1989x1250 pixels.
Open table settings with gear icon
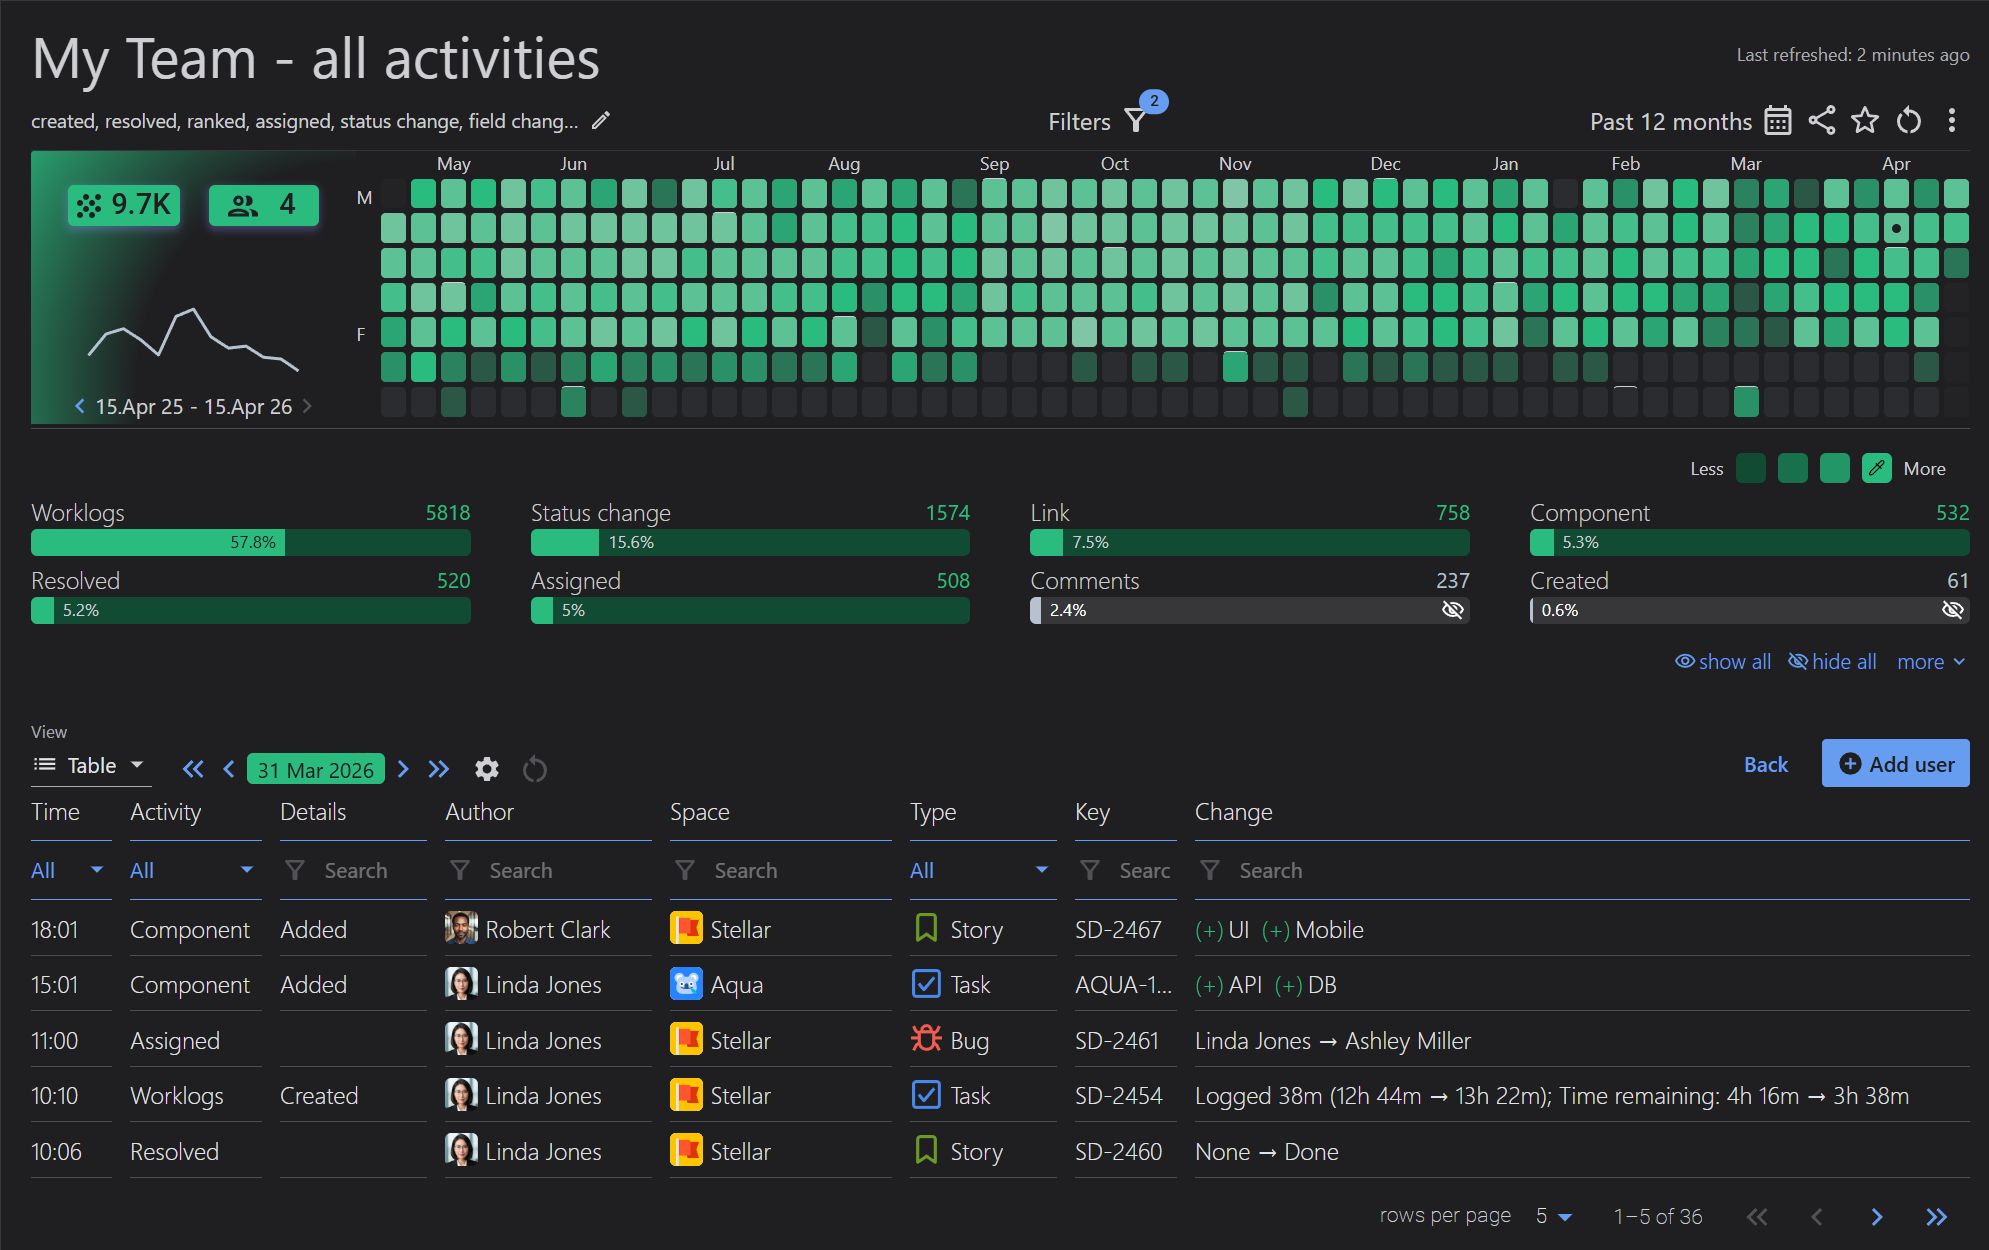tap(487, 769)
